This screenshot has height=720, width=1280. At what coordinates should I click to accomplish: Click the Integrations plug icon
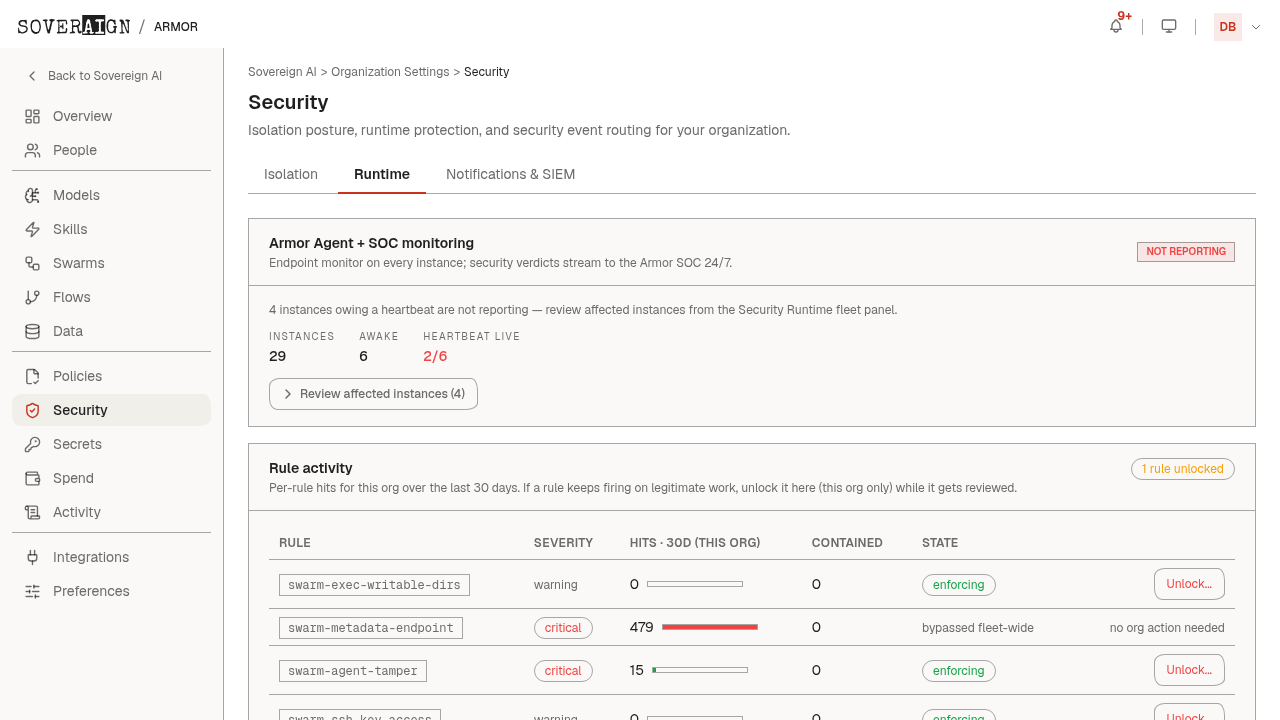[x=33, y=557]
